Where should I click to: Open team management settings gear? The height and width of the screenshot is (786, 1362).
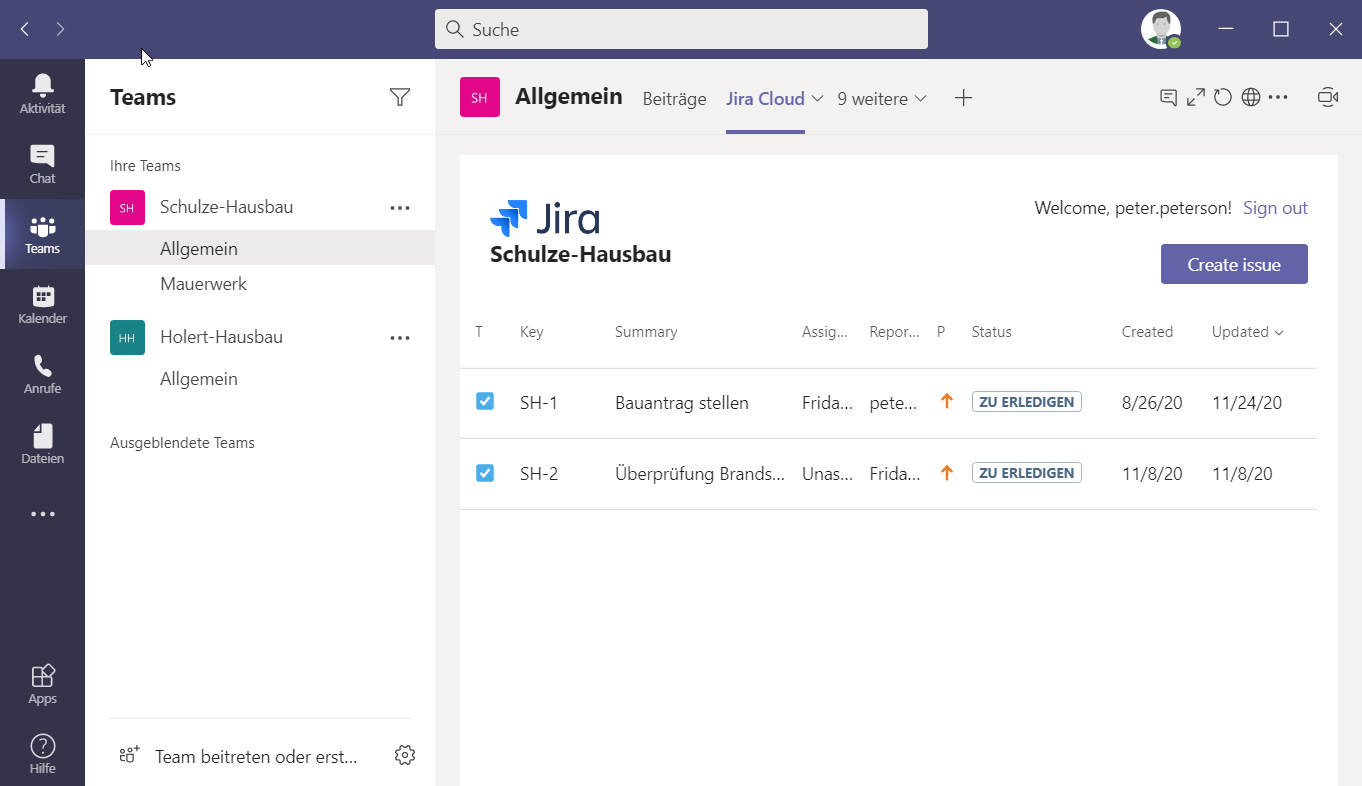[405, 755]
